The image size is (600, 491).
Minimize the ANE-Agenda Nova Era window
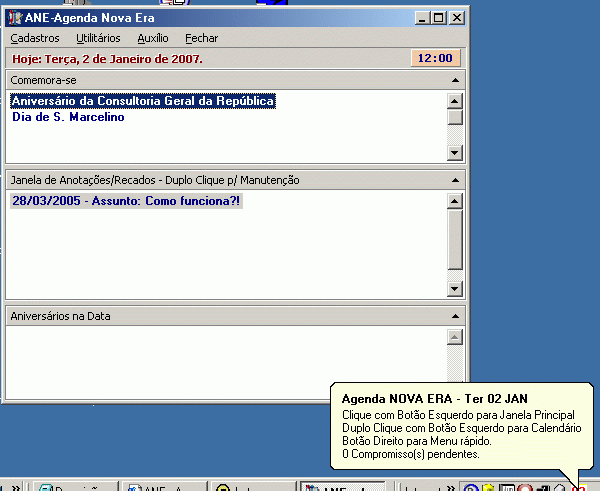(422, 18)
